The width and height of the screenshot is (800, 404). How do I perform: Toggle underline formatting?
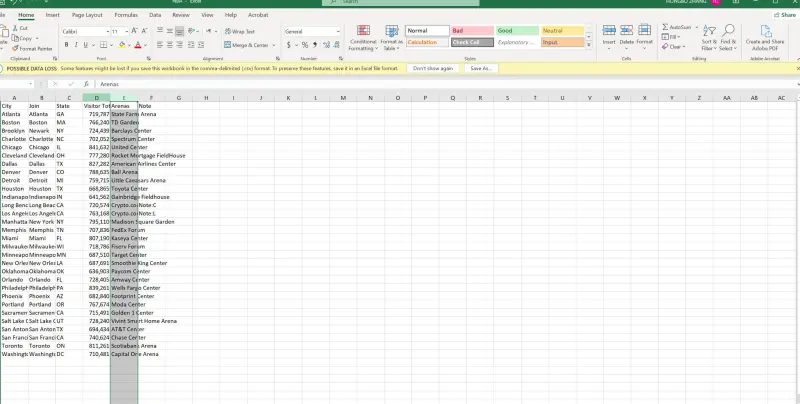pos(85,45)
